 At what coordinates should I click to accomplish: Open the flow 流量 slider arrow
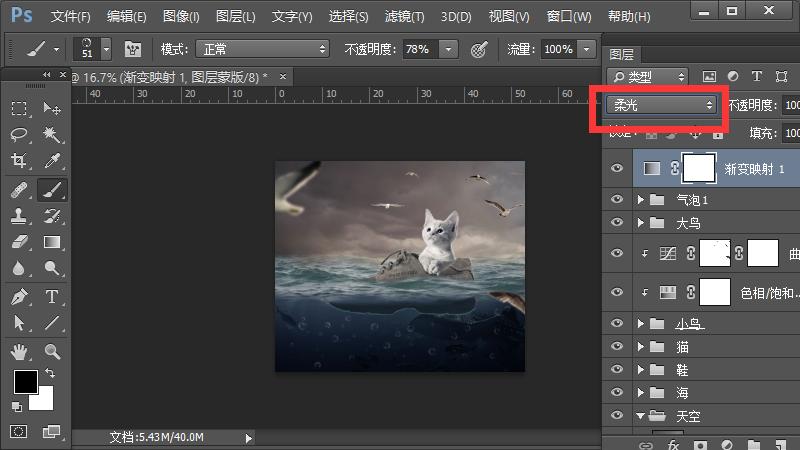point(587,49)
